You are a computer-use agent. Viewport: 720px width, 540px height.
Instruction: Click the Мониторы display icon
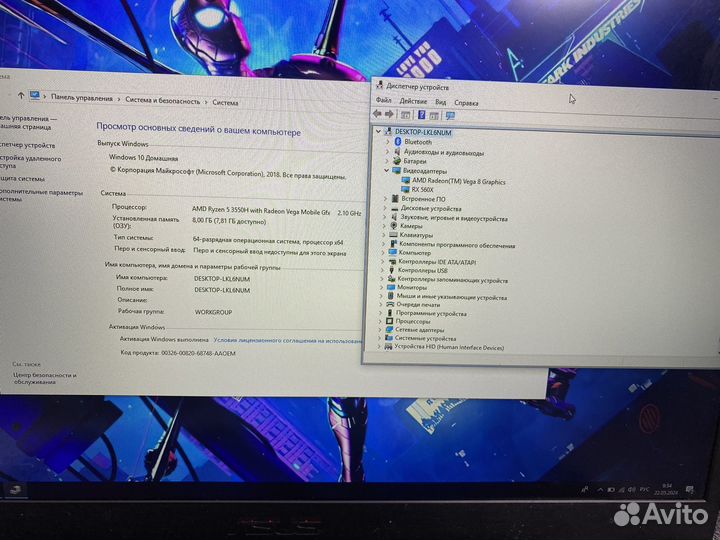tap(391, 287)
